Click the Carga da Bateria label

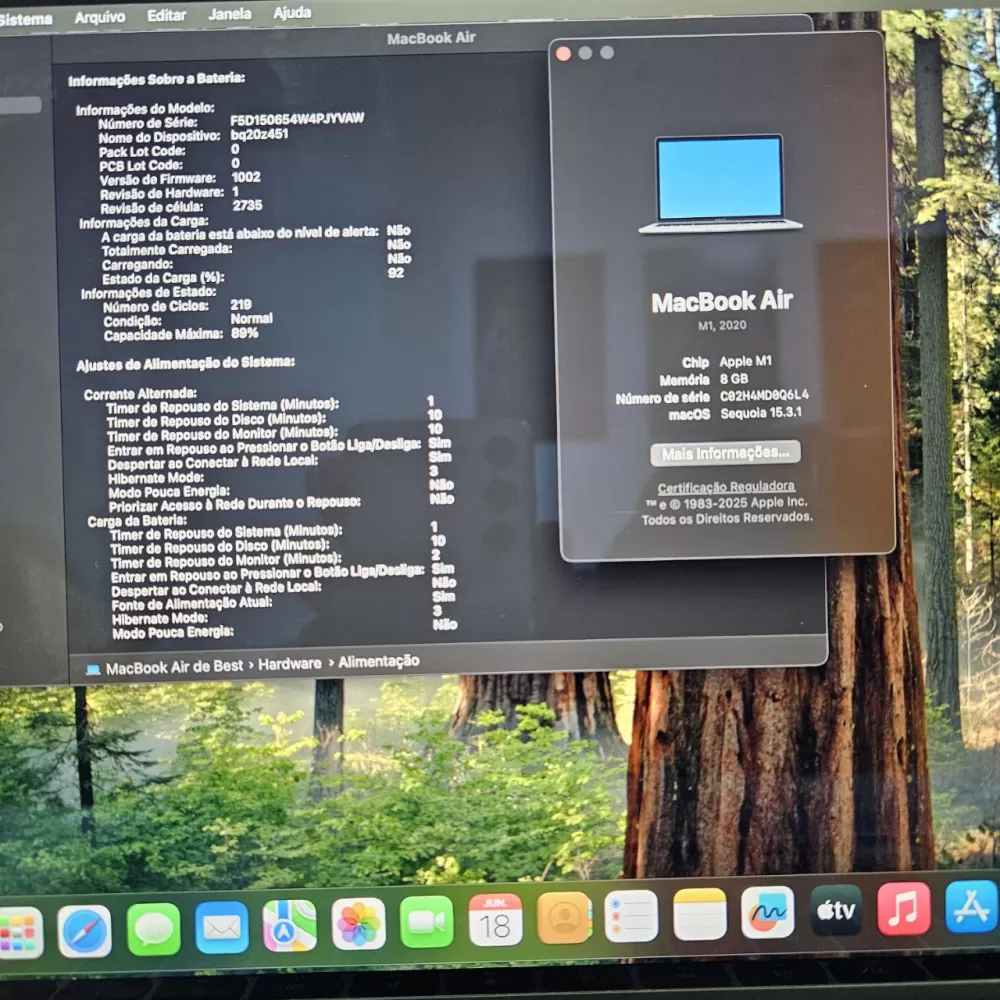pyautogui.click(x=137, y=520)
